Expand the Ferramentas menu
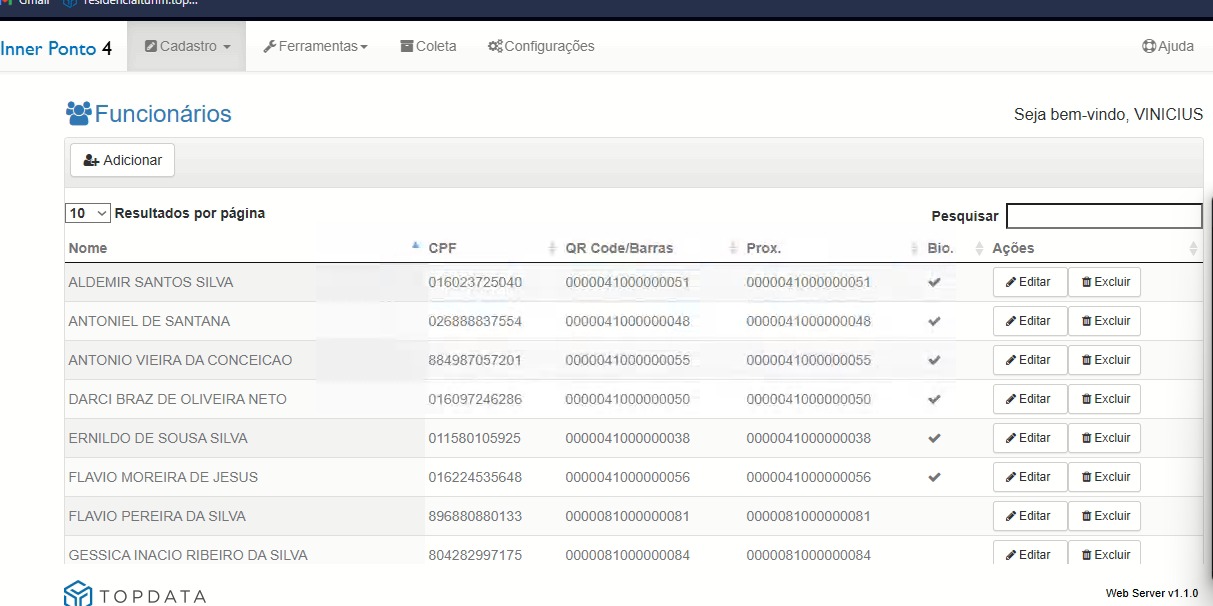Screen dimensions: 1213x606 coord(315,46)
